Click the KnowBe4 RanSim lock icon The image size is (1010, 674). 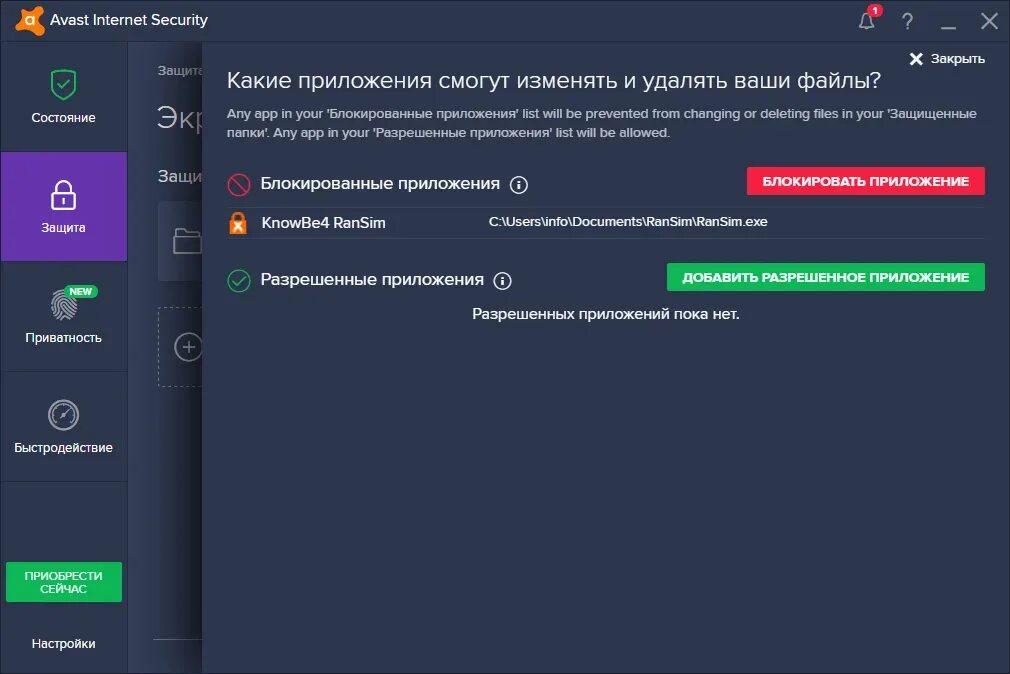tap(238, 223)
